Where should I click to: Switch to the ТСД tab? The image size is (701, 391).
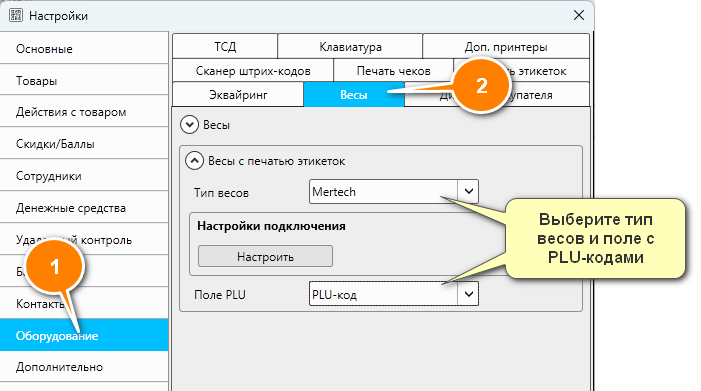pyautogui.click(x=225, y=46)
